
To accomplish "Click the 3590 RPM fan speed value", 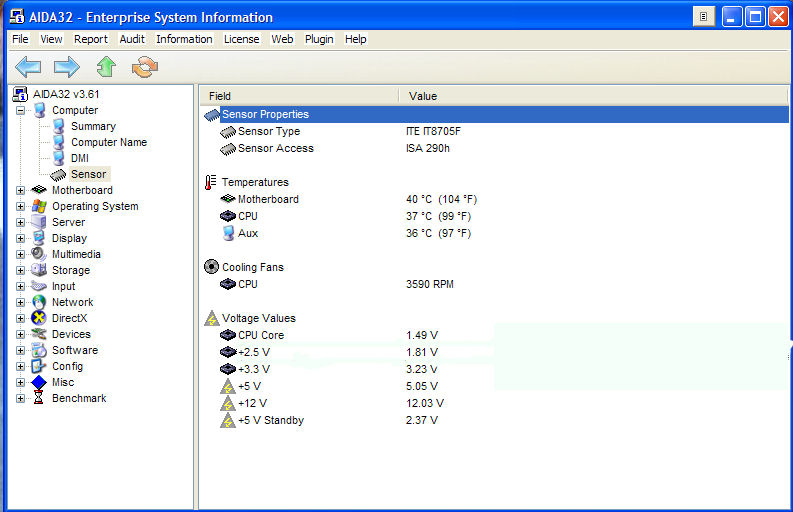I will click(x=430, y=284).
